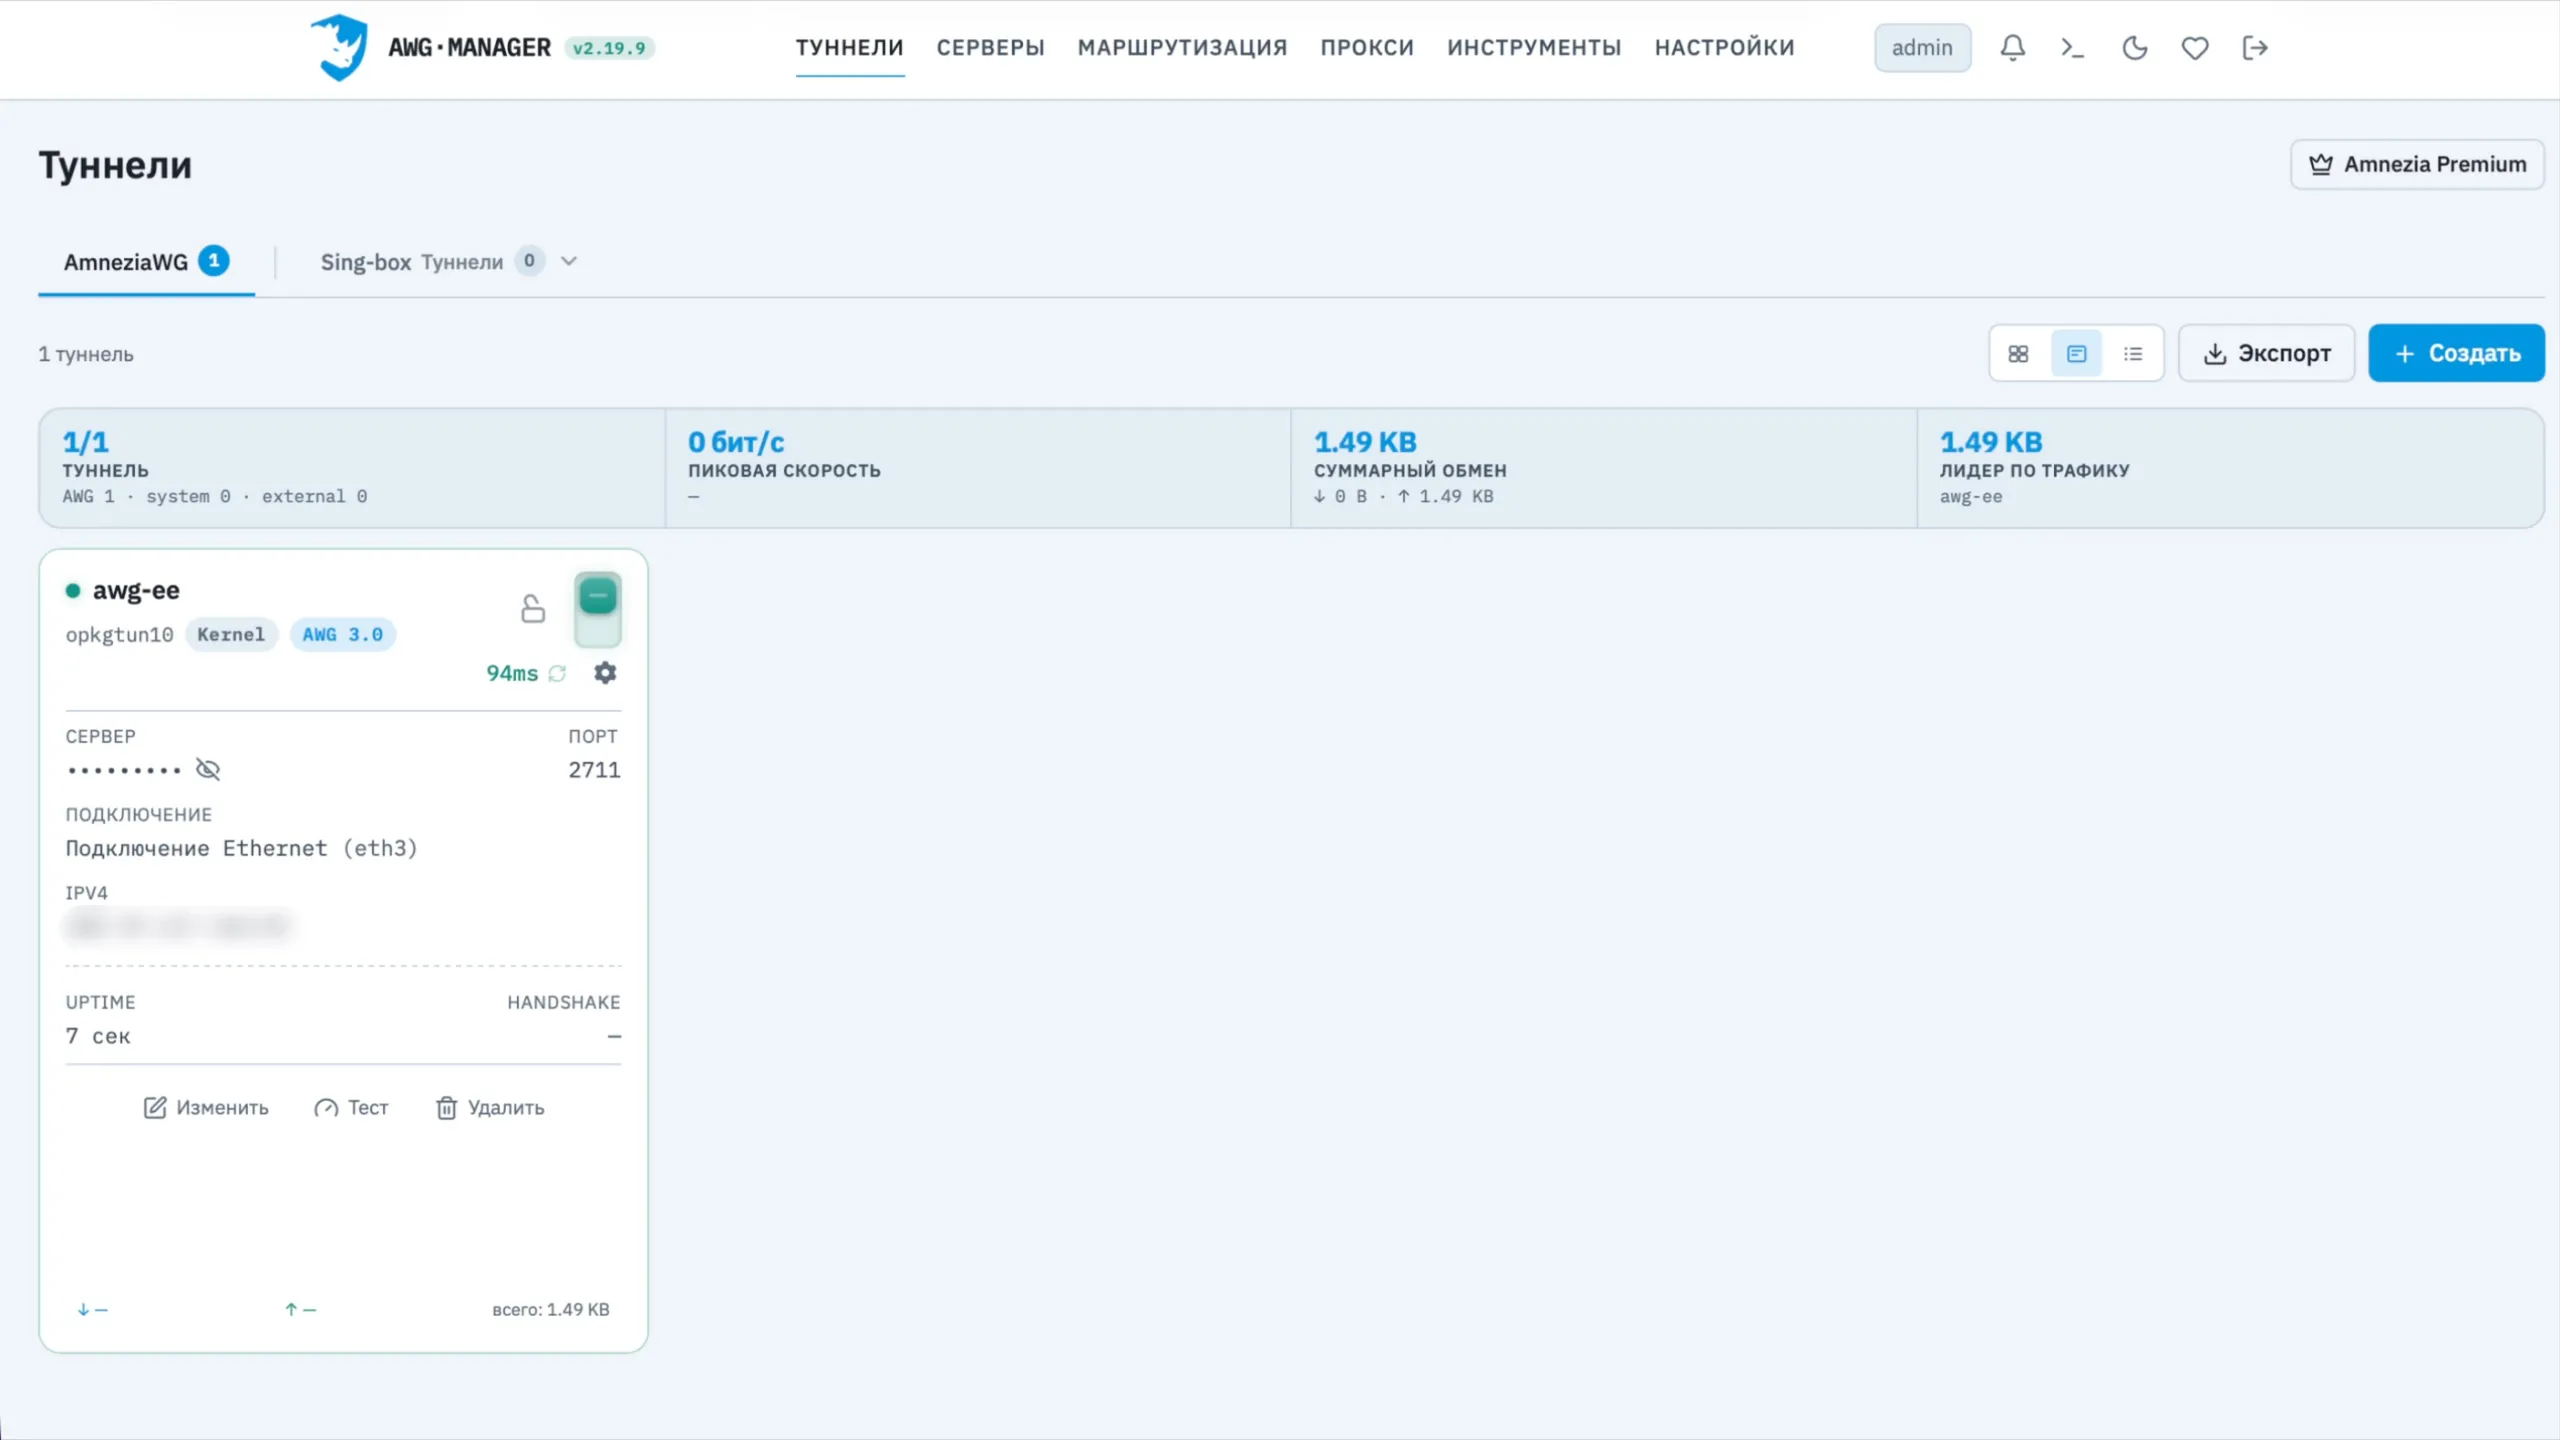Viewport: 2560px width, 1440px height.
Task: Open the Прокси menu
Action: [1367, 47]
